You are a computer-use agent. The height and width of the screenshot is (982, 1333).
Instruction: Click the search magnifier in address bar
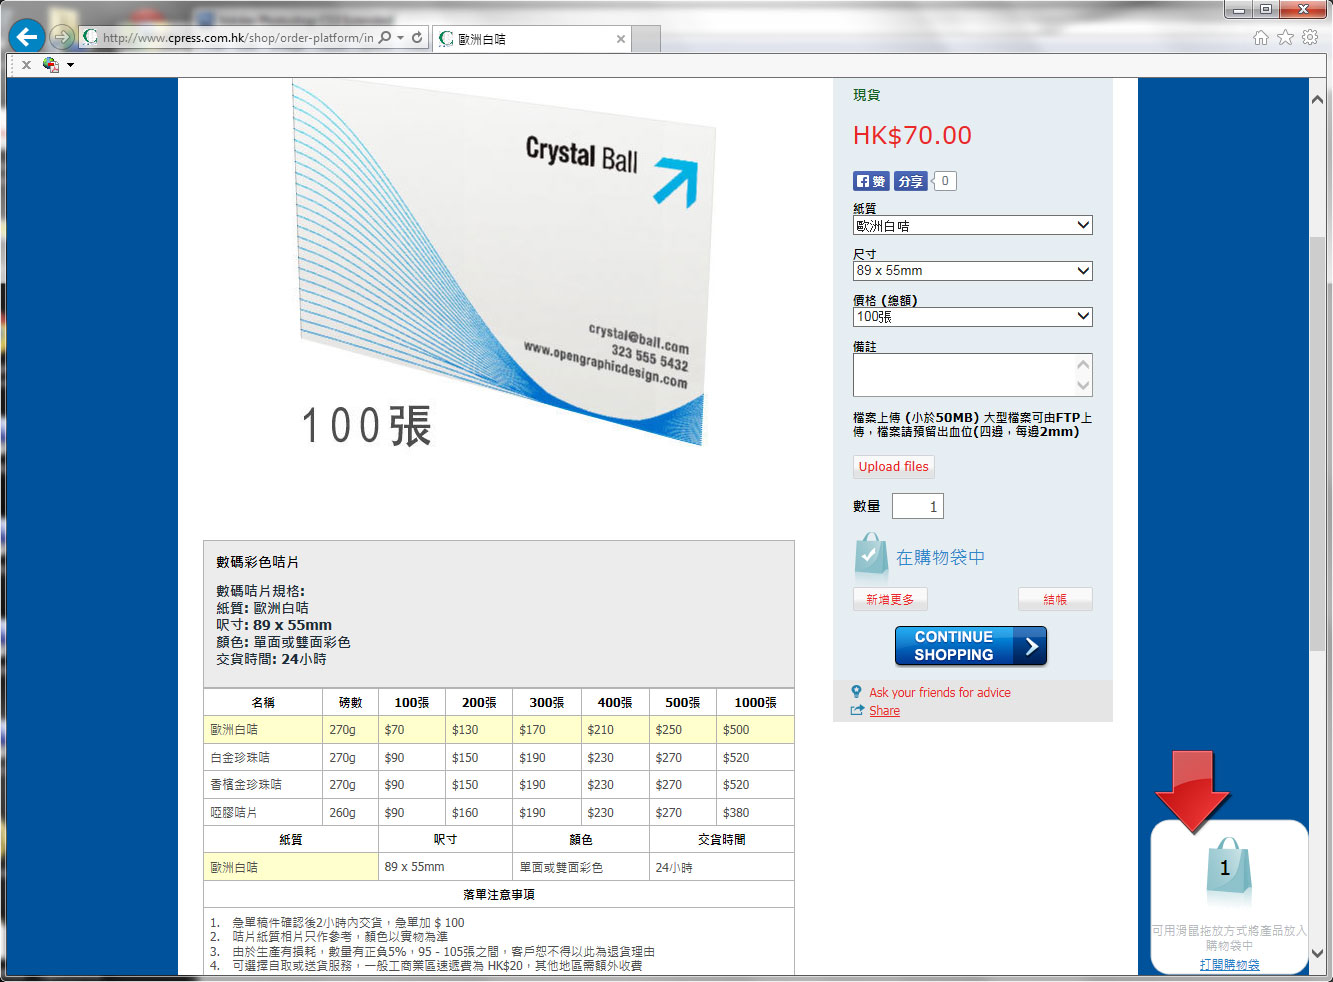tap(385, 38)
